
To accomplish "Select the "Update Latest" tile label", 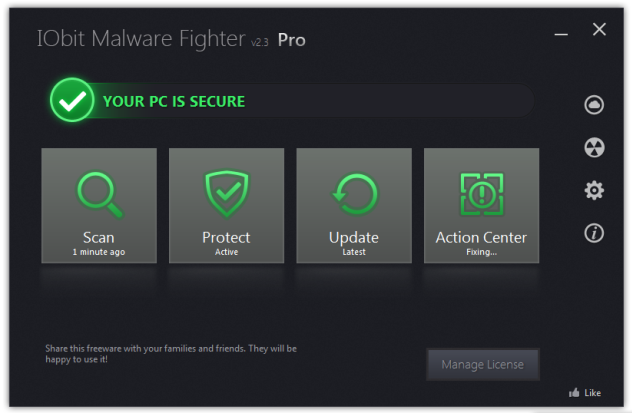I will point(354,243).
